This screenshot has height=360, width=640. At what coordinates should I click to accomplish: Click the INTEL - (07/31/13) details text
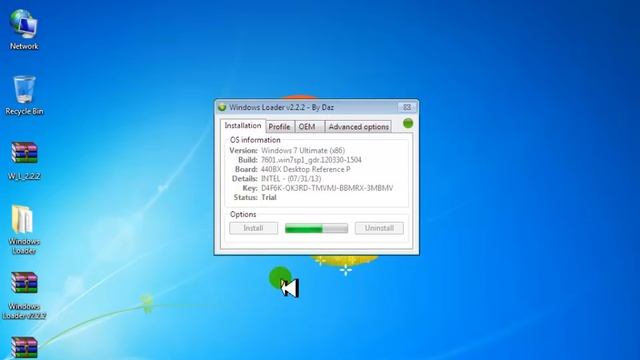291,179
